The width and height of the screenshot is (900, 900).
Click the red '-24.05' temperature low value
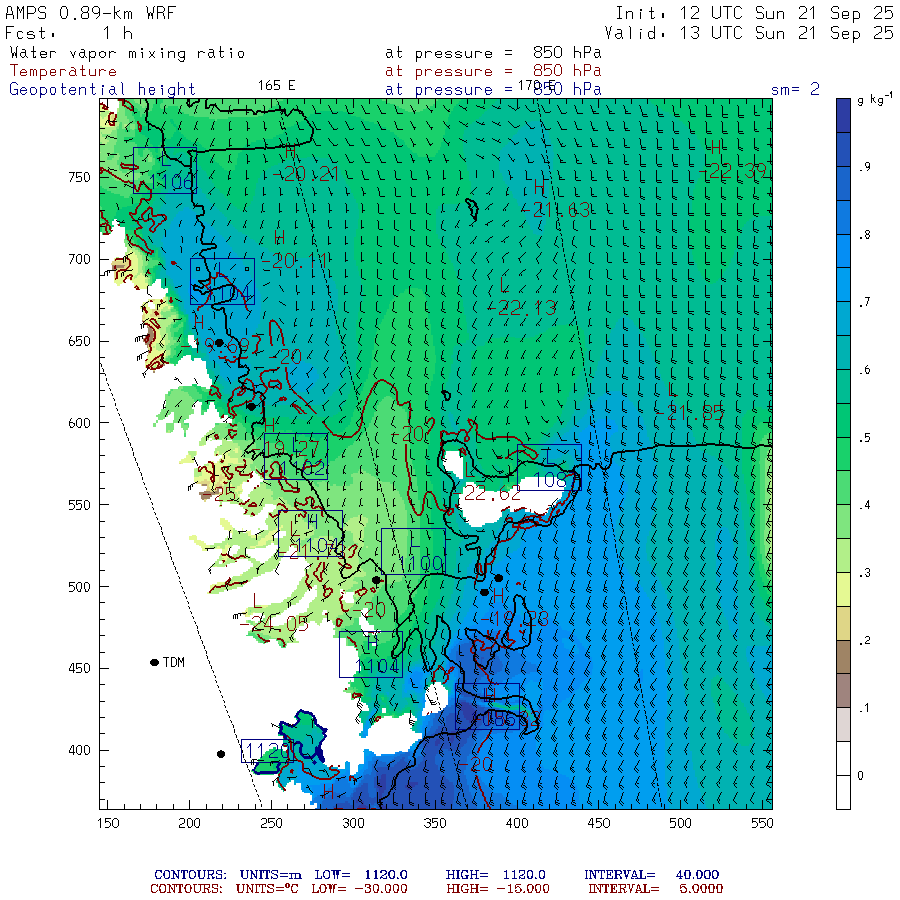274,624
